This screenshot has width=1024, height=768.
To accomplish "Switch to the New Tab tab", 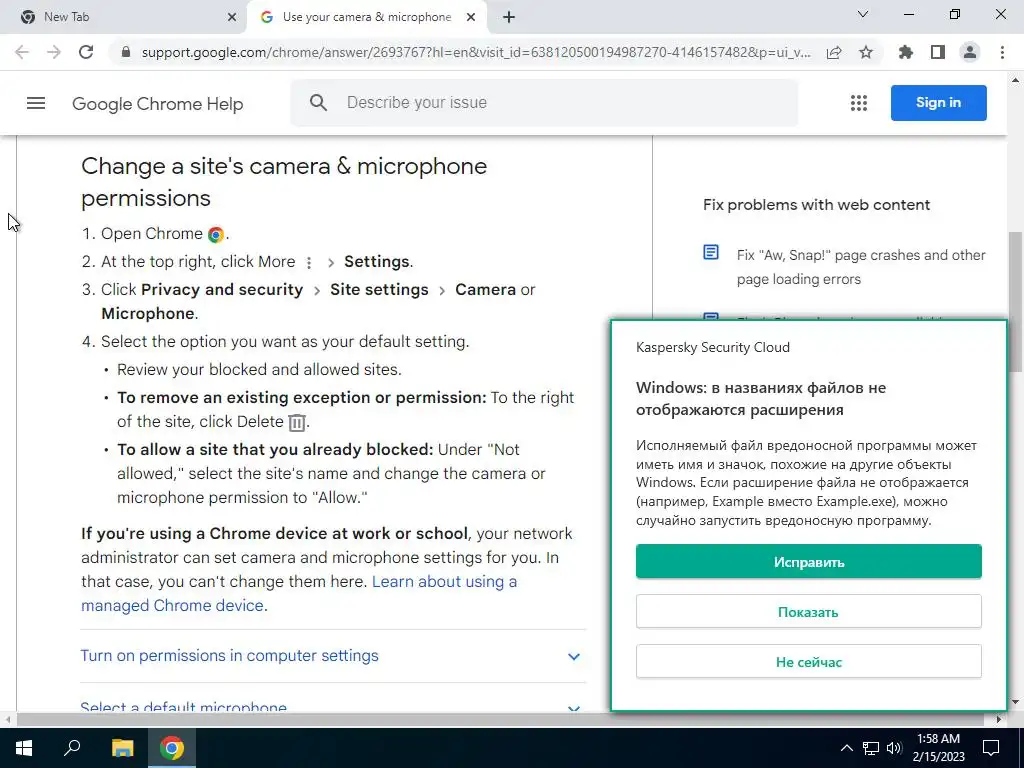I will [x=123, y=17].
